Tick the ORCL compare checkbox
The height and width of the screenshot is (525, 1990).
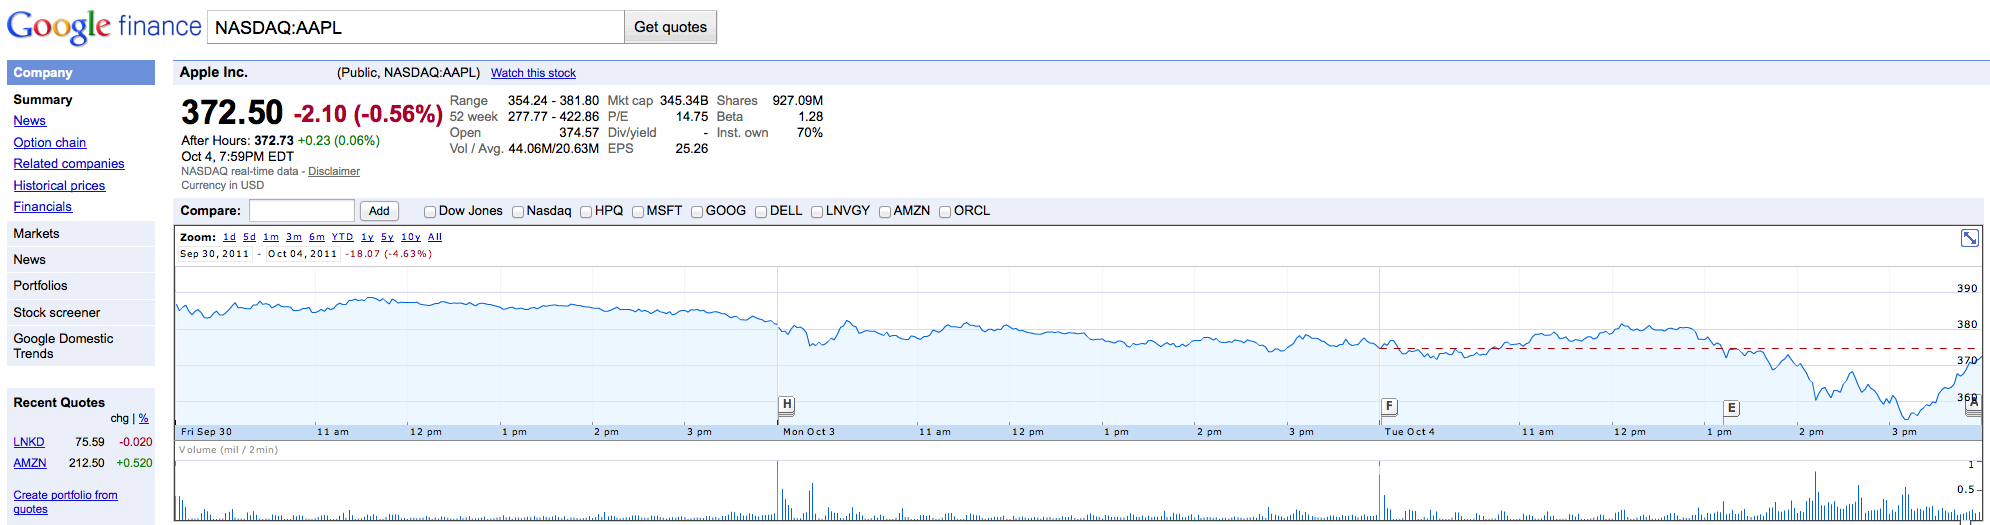tap(945, 212)
